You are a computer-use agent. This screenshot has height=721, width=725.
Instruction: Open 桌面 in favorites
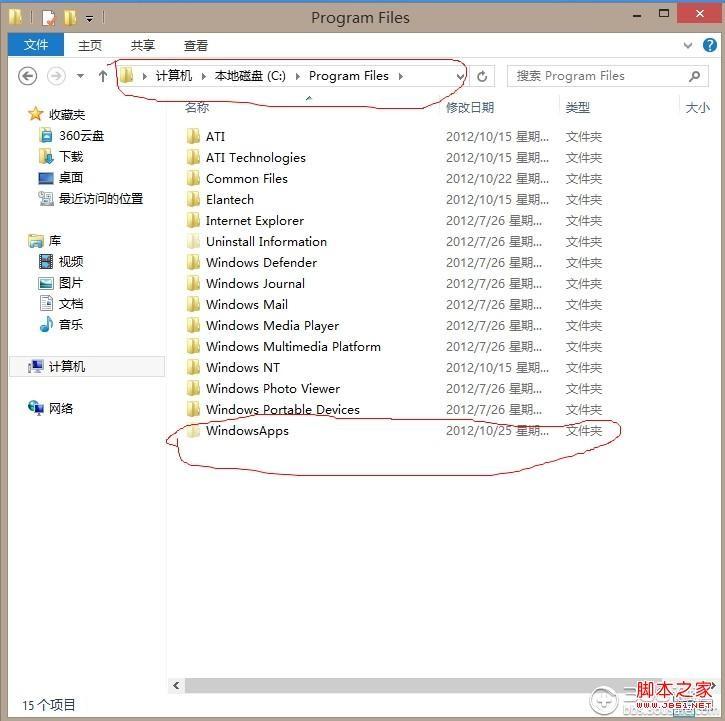pyautogui.click(x=71, y=177)
